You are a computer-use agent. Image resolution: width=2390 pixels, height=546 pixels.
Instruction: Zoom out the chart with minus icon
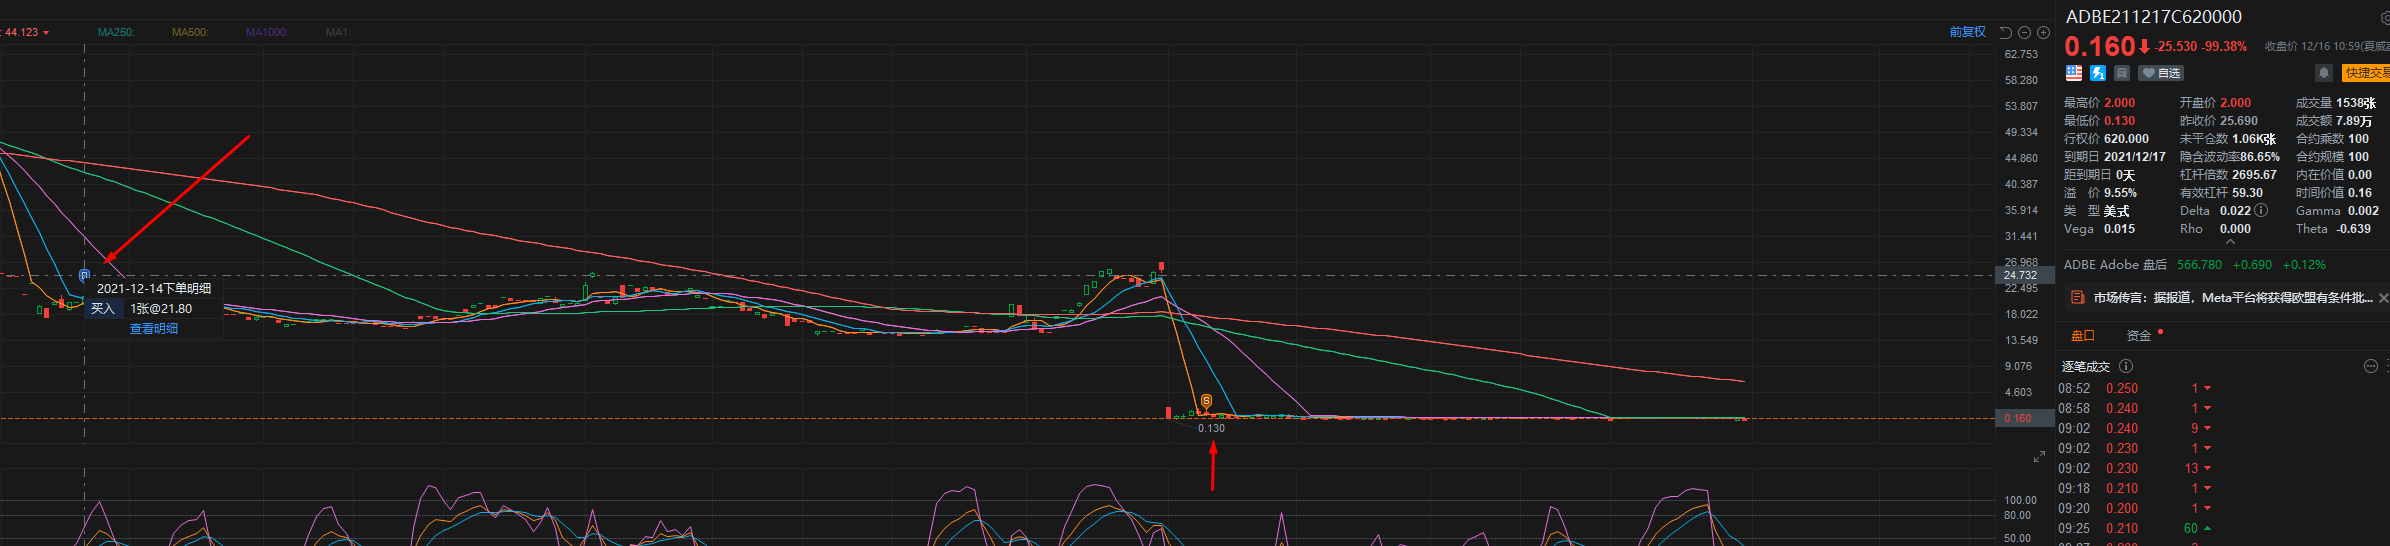[2024, 32]
